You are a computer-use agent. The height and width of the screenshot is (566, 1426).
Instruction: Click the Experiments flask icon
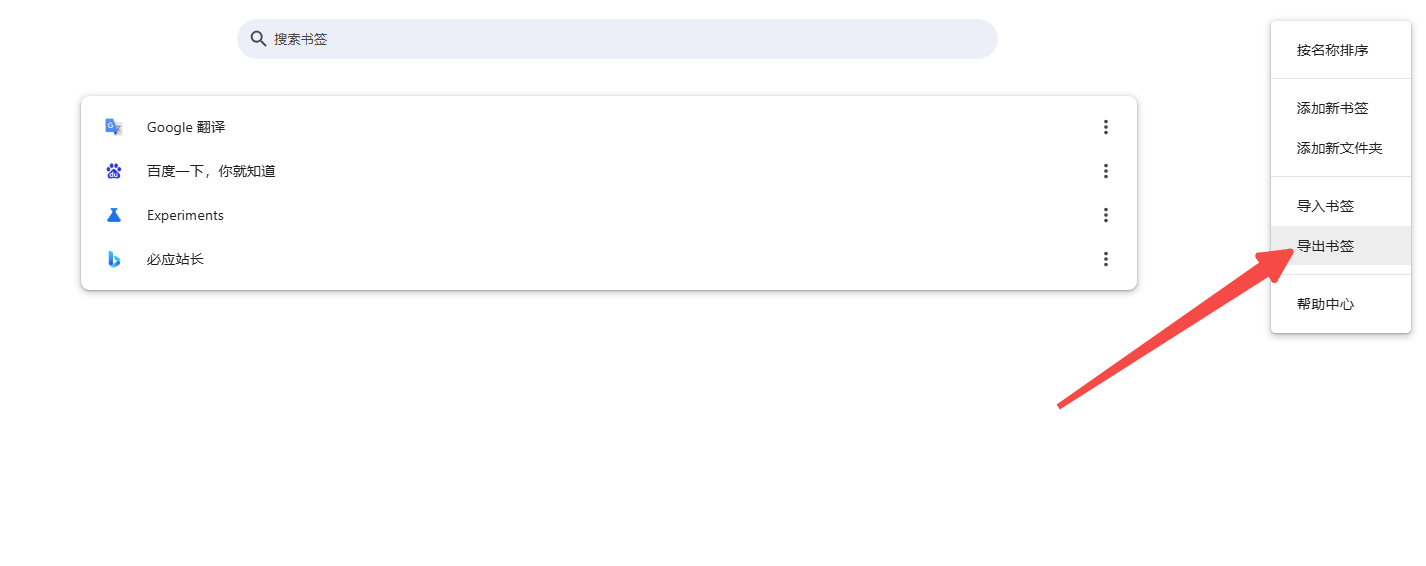(x=114, y=215)
